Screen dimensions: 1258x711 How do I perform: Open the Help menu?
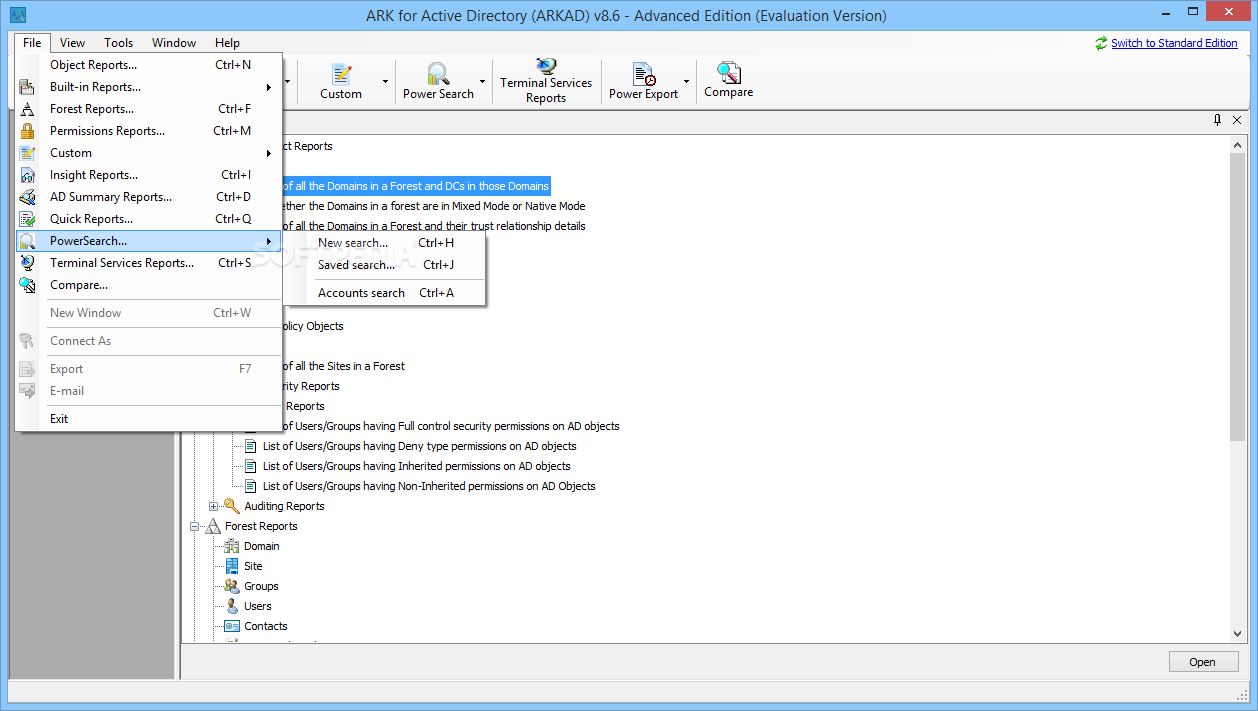click(227, 43)
